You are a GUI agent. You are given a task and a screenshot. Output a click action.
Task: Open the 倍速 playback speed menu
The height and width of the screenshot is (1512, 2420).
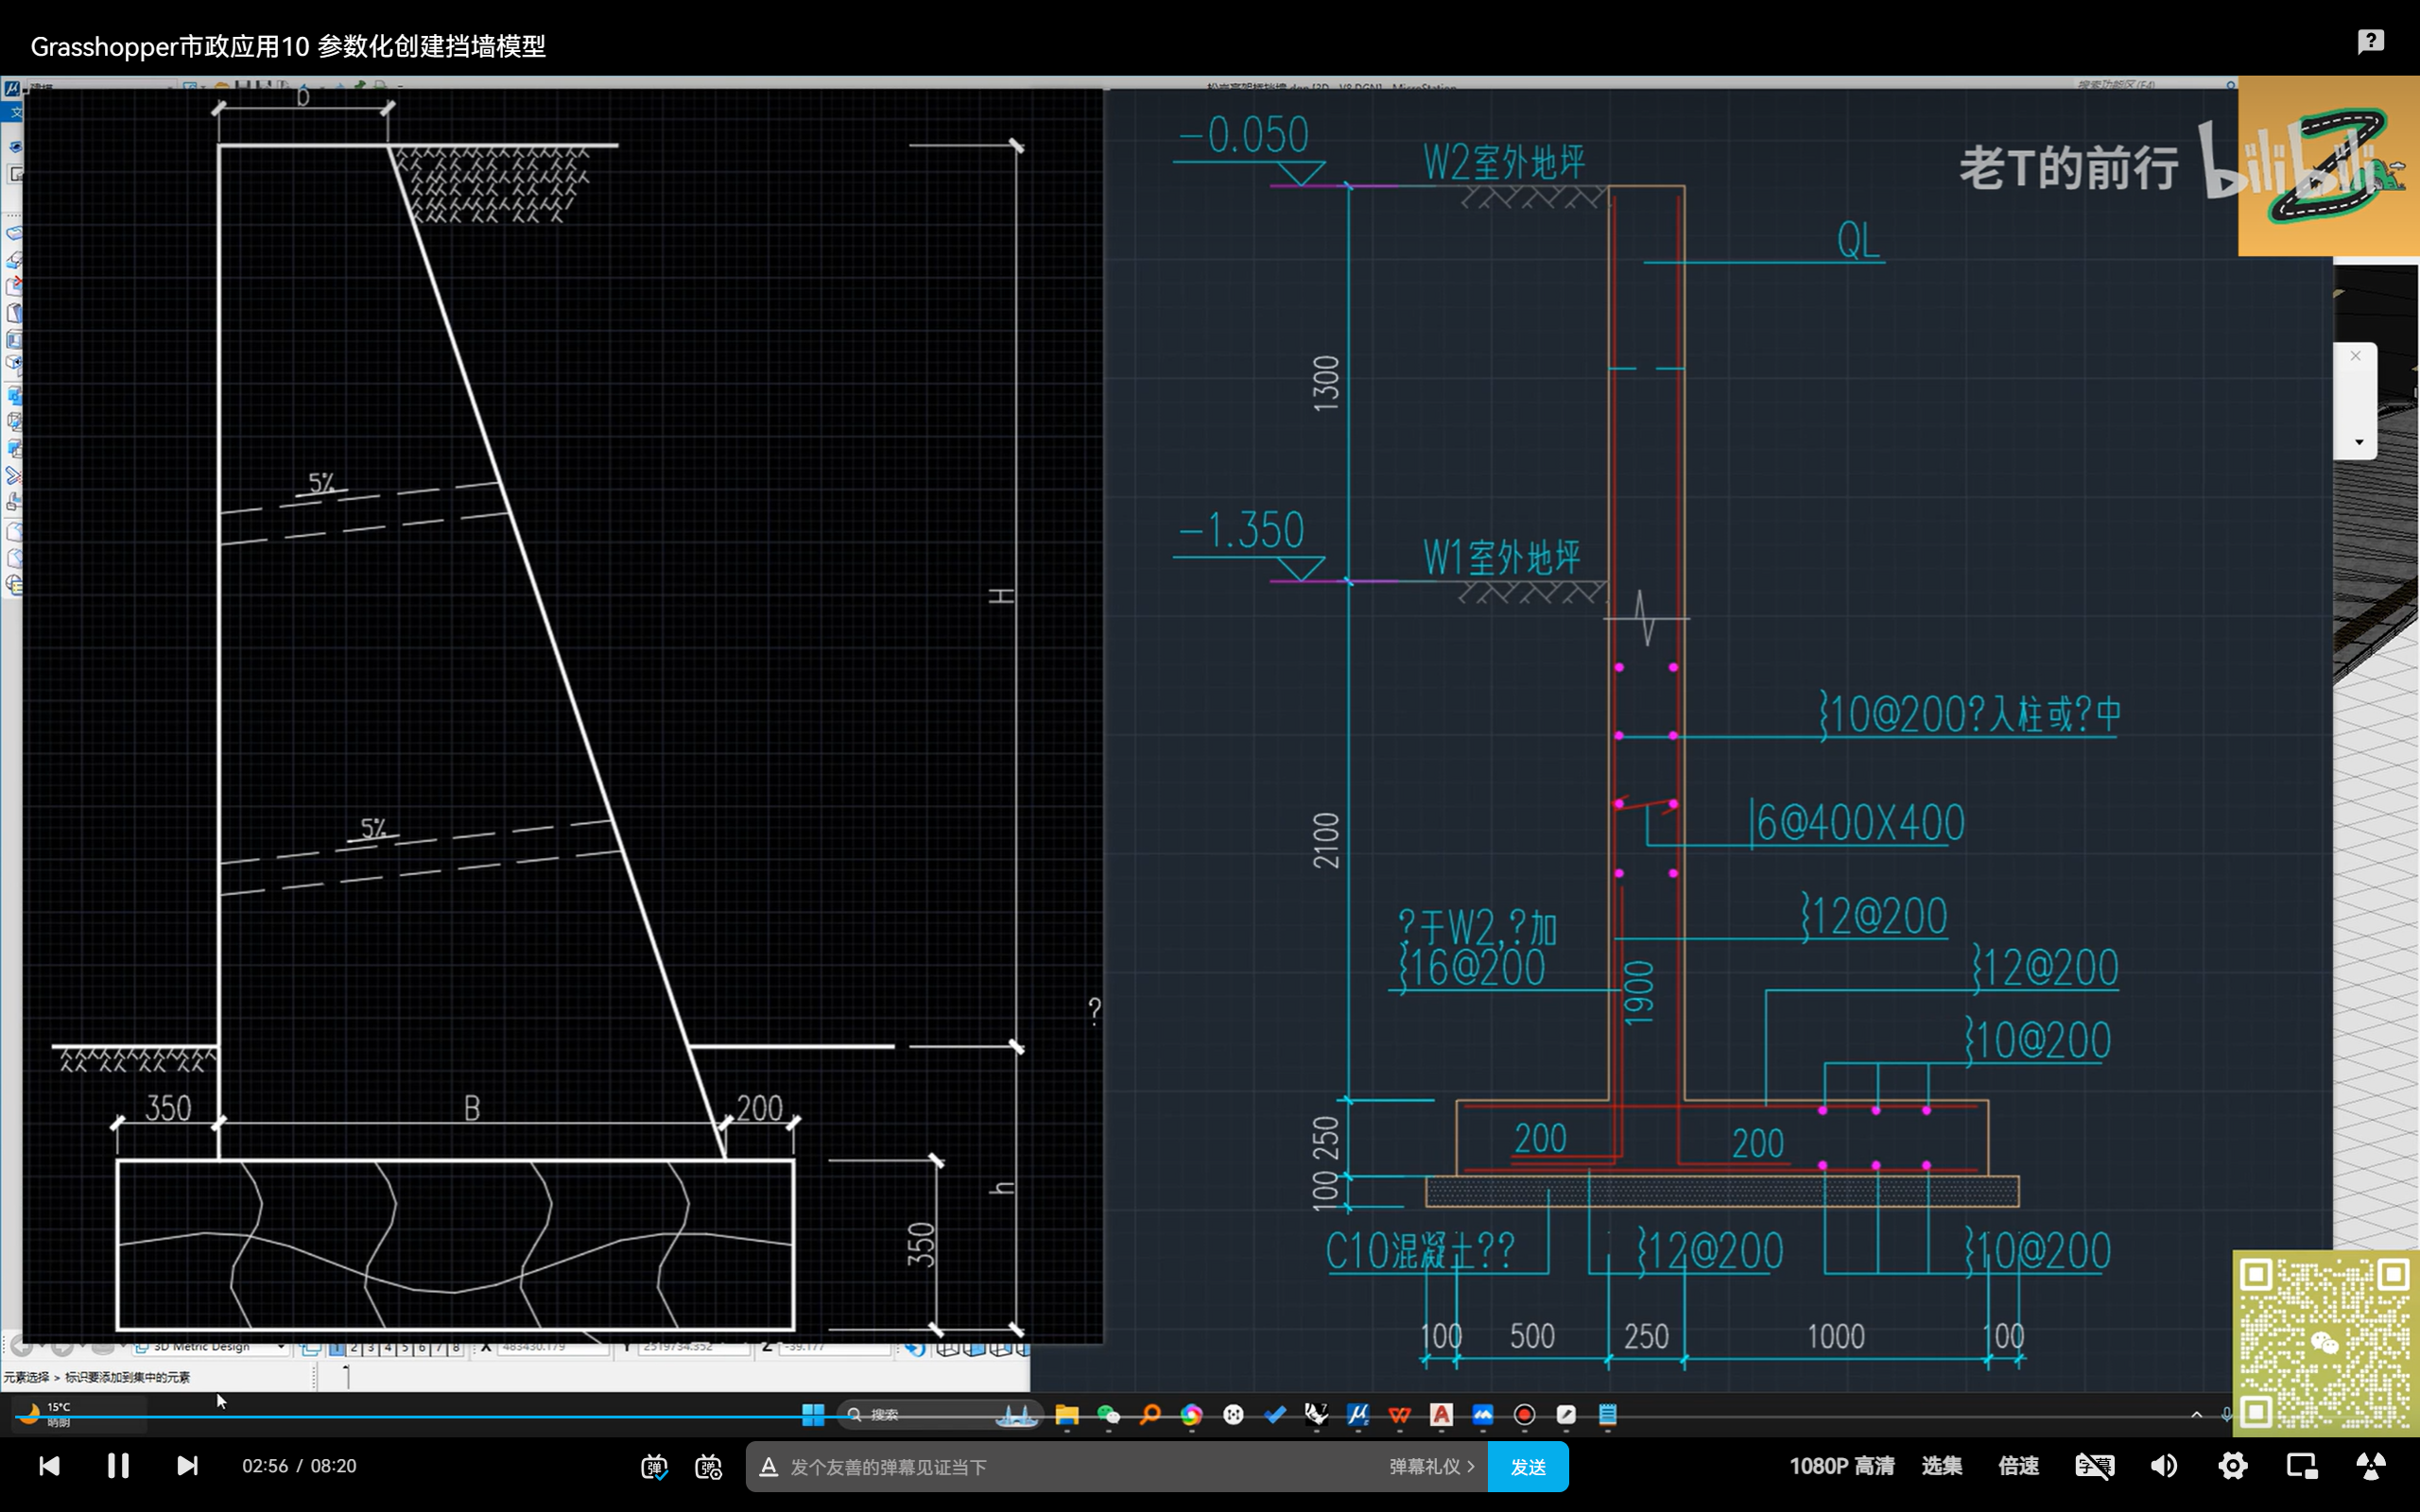coord(2018,1466)
